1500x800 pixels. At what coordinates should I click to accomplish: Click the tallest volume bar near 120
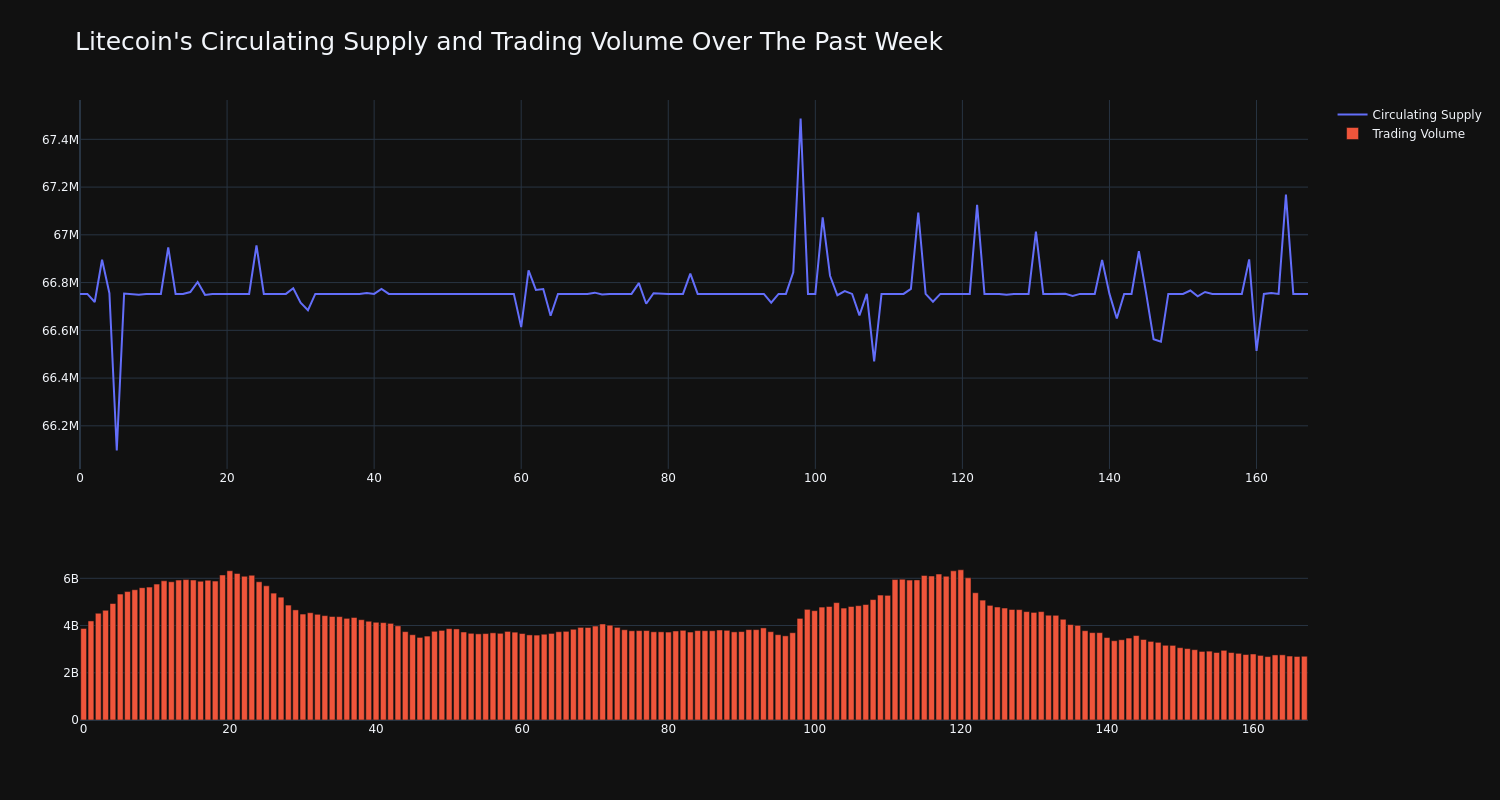[x=961, y=645]
